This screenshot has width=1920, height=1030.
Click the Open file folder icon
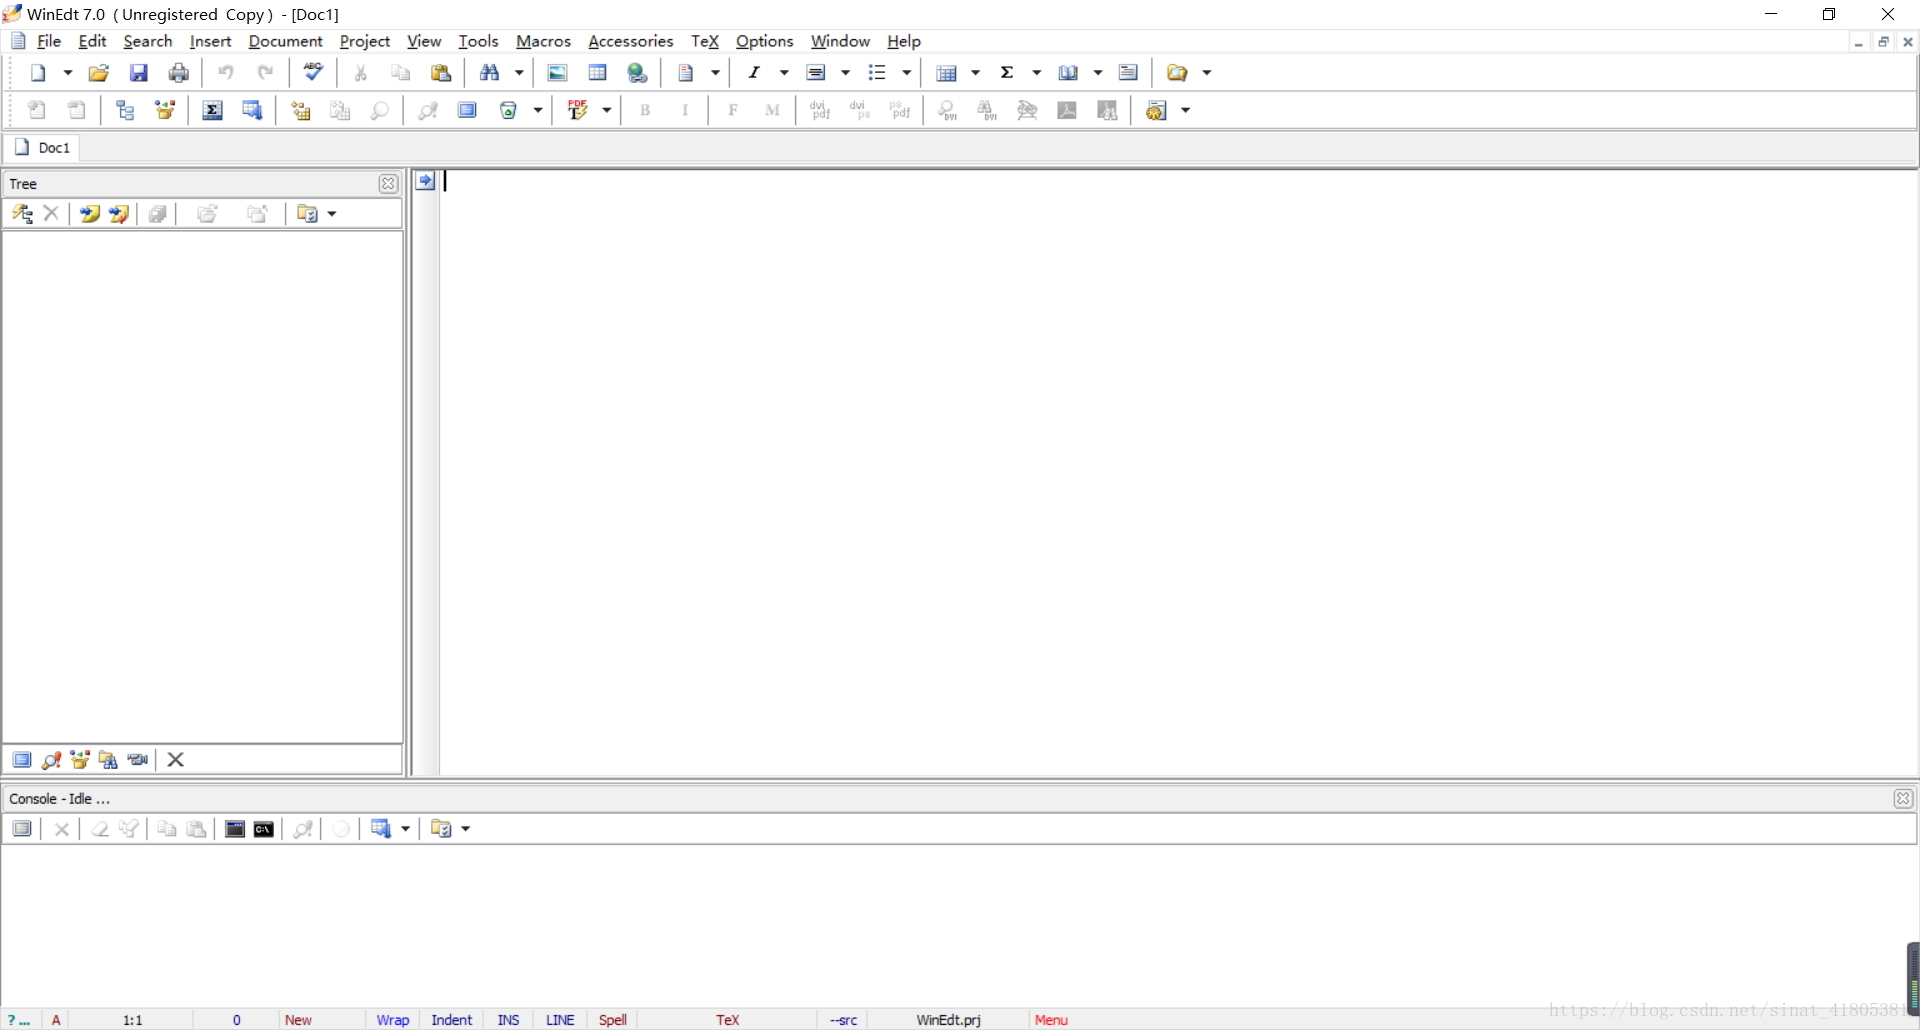[98, 73]
